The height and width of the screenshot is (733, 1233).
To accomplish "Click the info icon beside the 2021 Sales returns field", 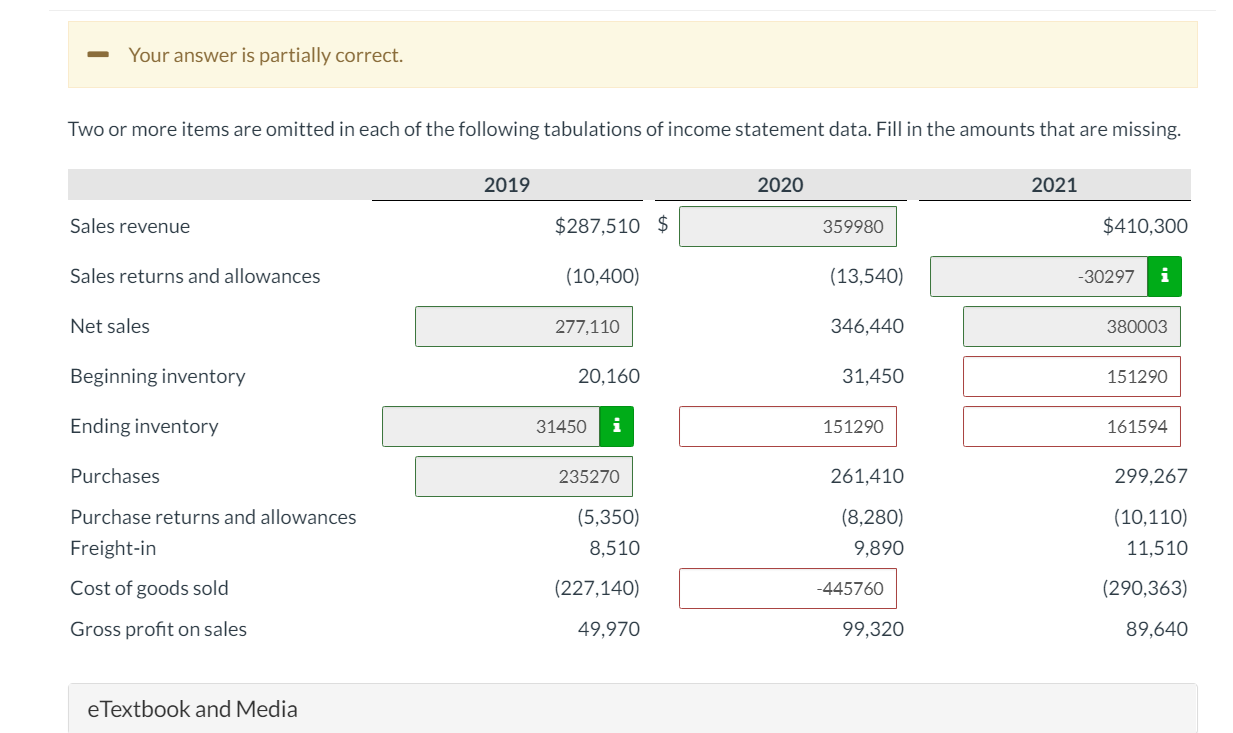I will click(x=1164, y=276).
